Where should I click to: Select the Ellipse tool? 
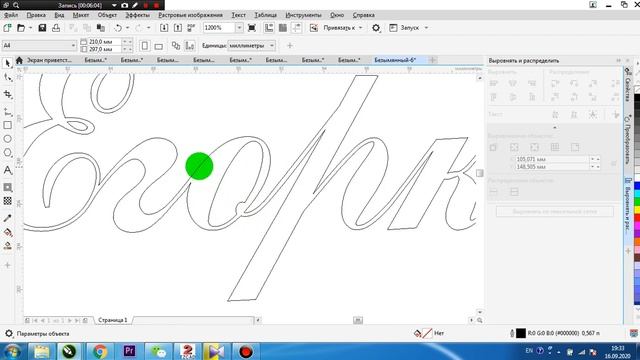7,139
